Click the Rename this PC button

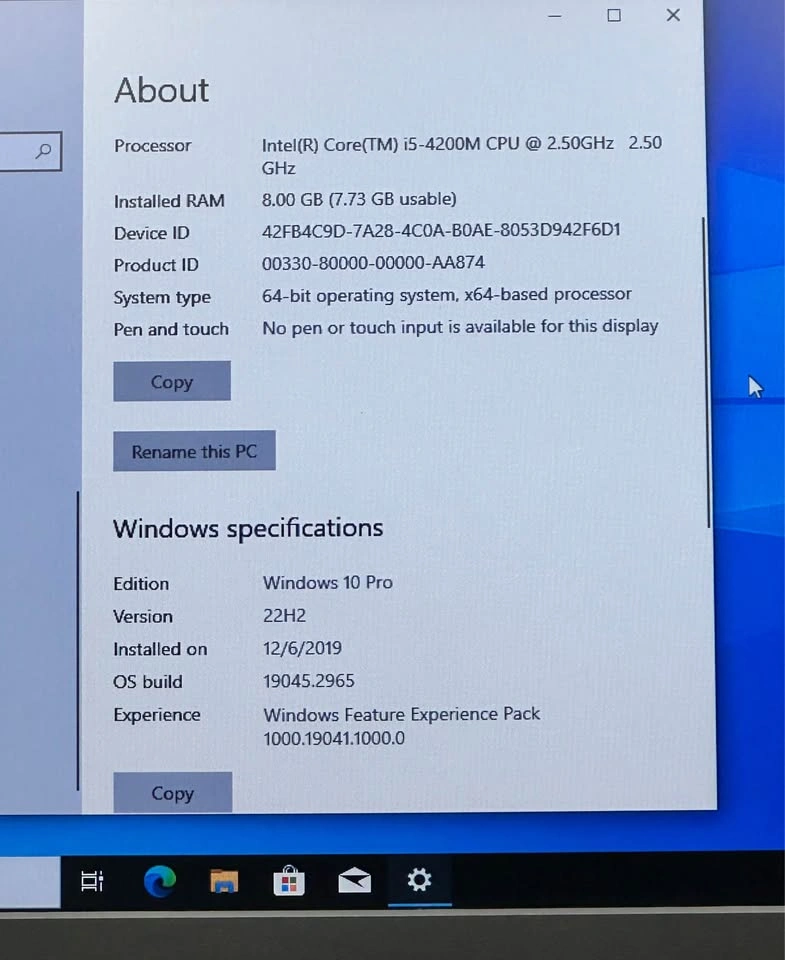194,451
